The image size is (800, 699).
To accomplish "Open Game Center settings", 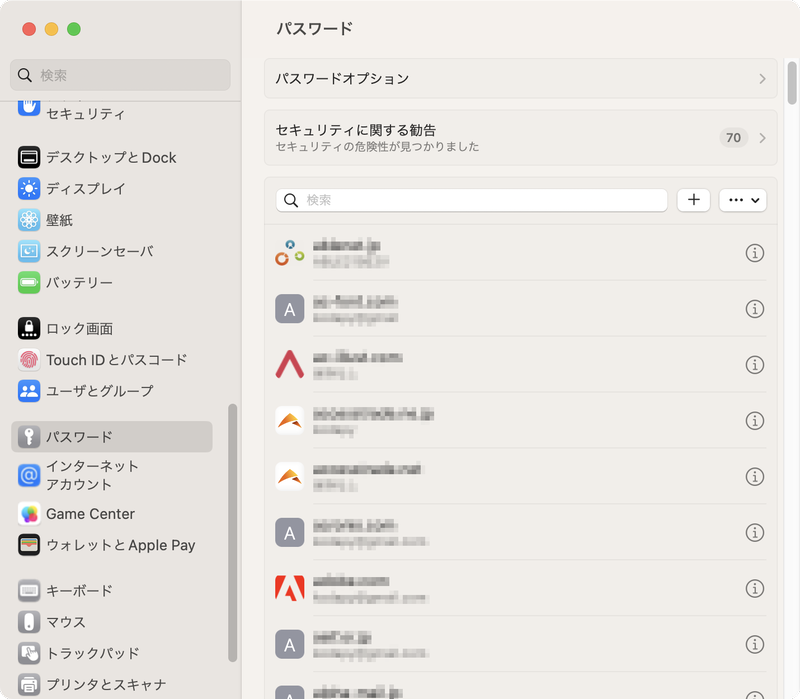I will 27,513.
